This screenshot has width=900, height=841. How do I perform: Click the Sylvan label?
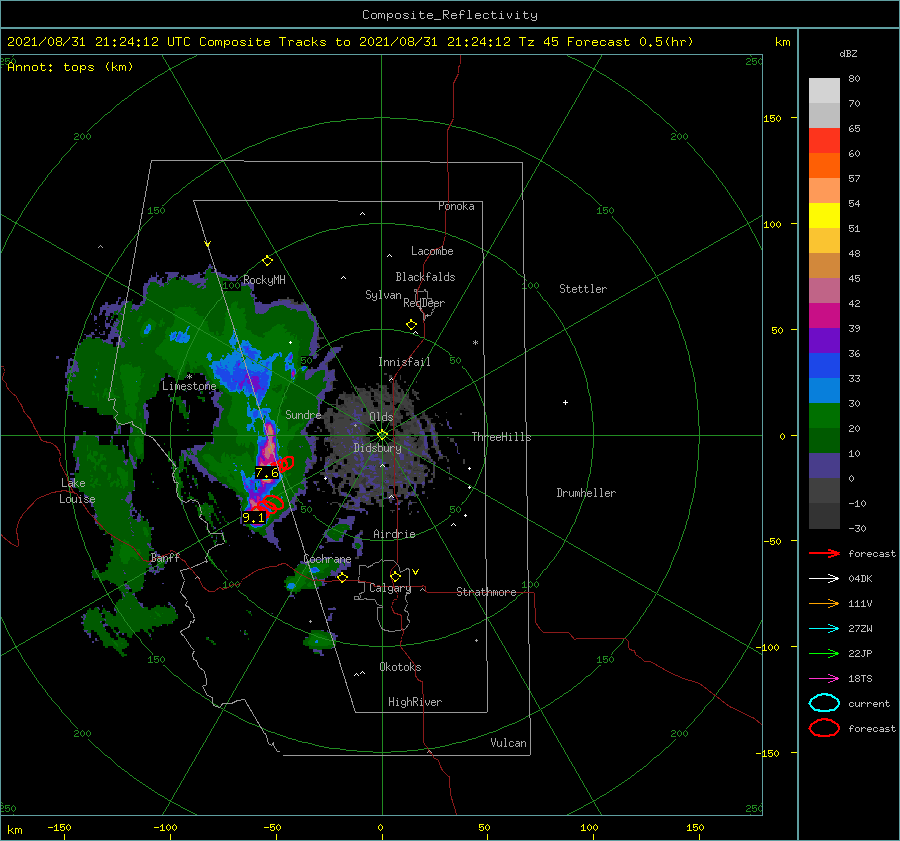pyautogui.click(x=383, y=295)
